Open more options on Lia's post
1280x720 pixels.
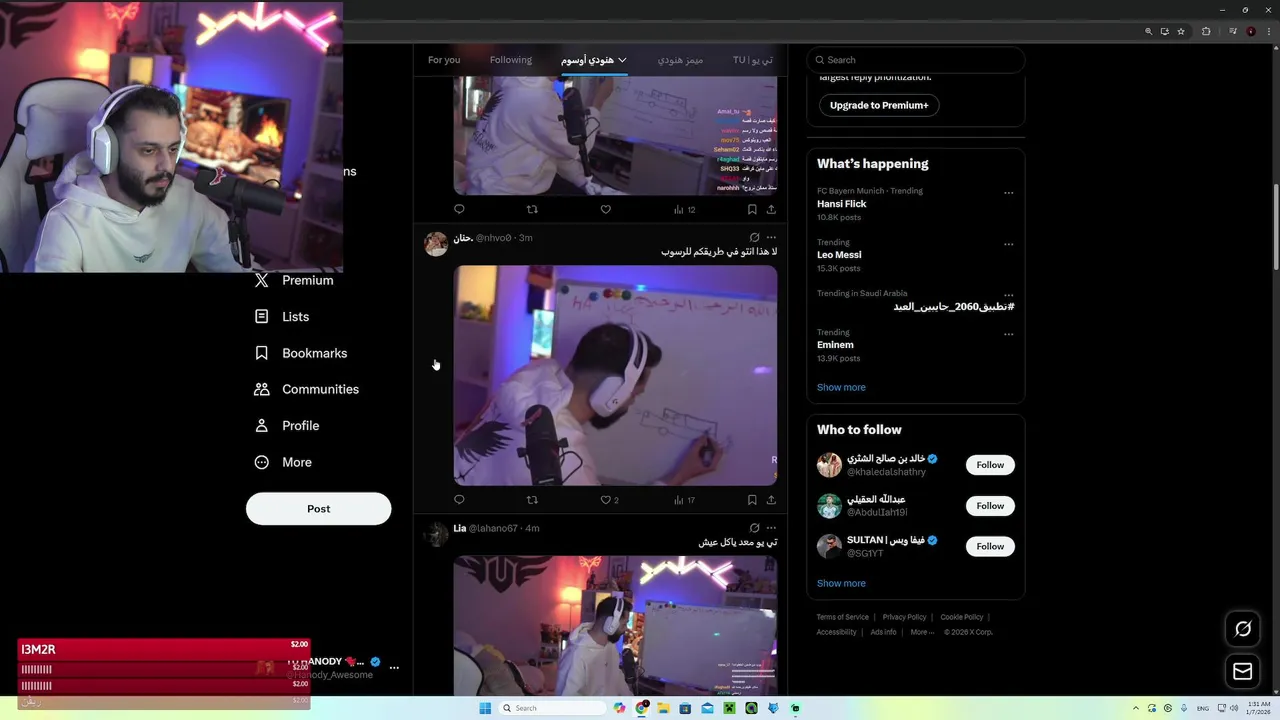click(x=771, y=528)
